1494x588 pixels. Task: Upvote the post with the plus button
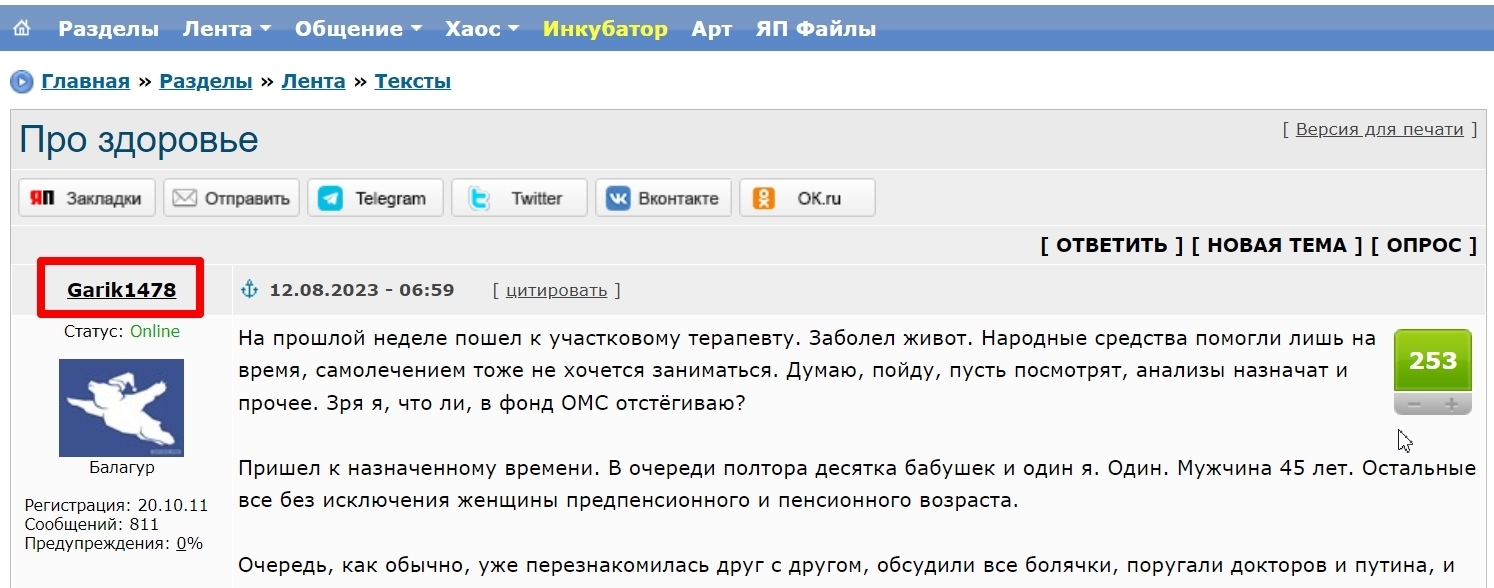click(x=1452, y=404)
